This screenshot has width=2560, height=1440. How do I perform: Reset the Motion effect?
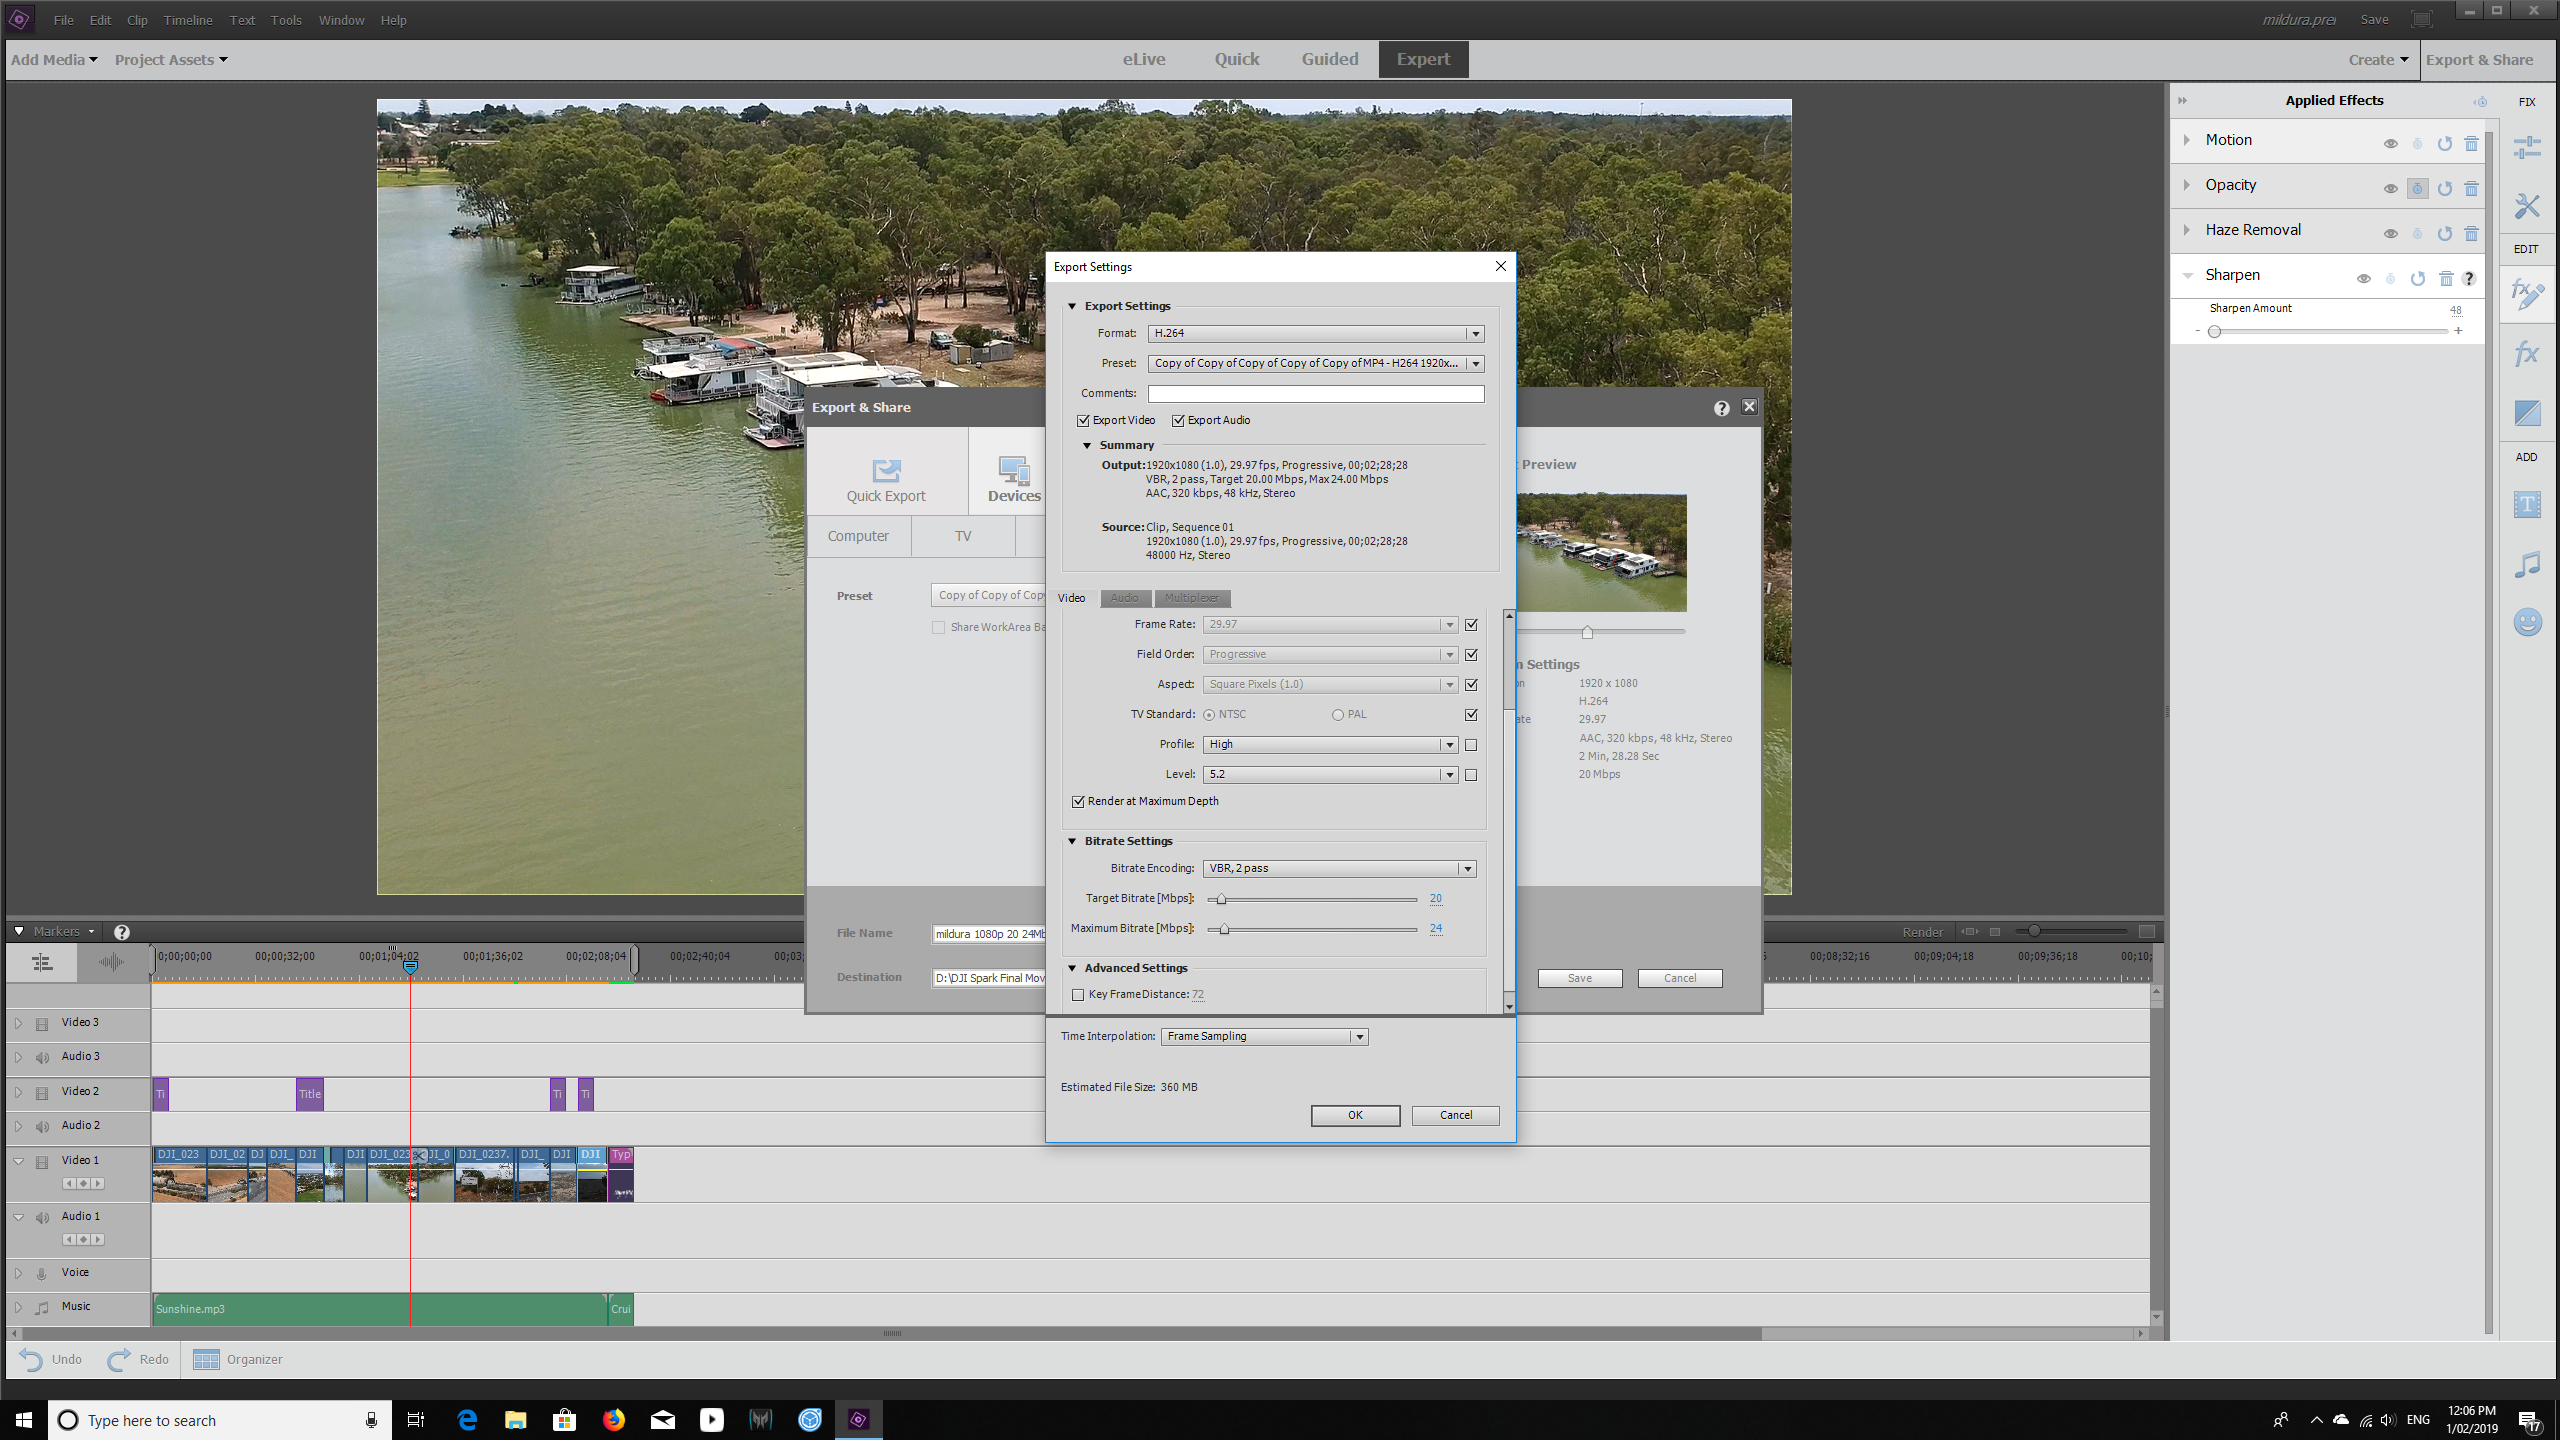[2444, 143]
